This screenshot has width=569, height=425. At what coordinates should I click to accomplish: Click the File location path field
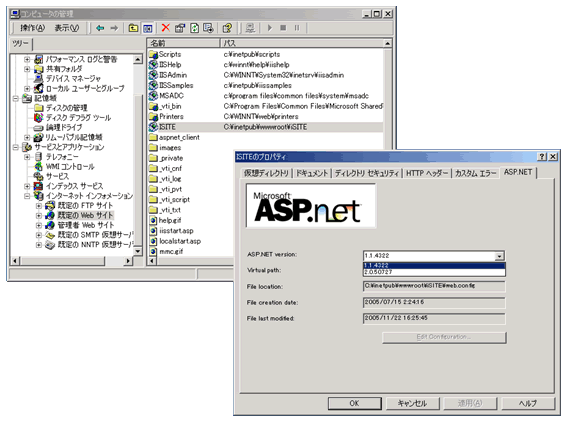[x=434, y=286]
